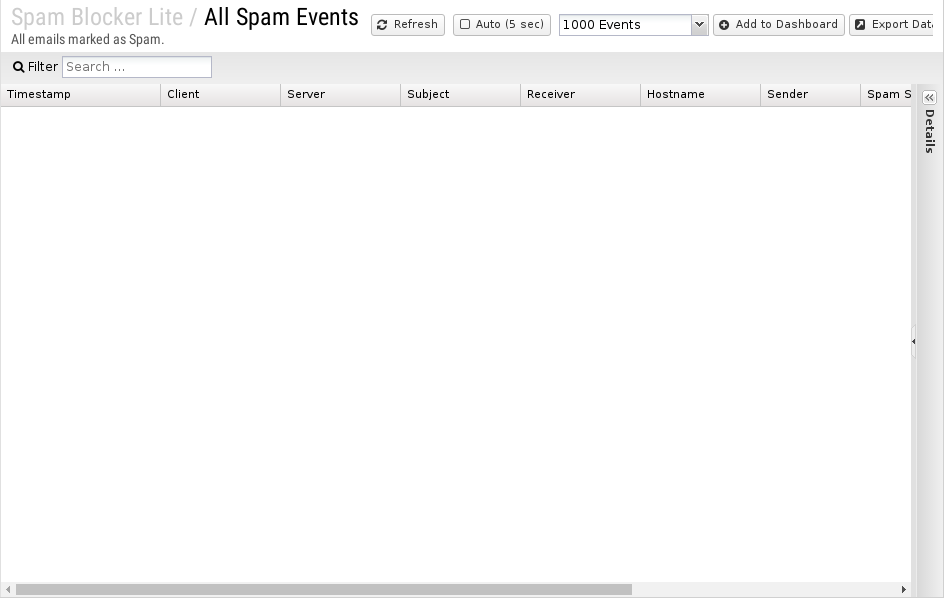Image resolution: width=944 pixels, height=598 pixels.
Task: Expand the Details panel double-chevron icon
Action: coord(930,98)
